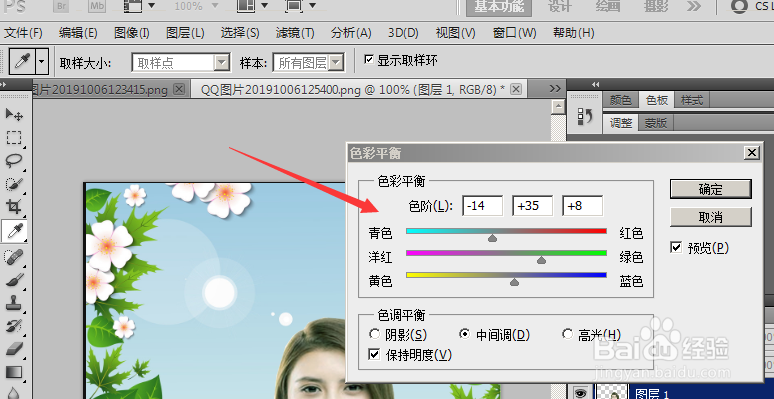Select the Eraser tool
This screenshot has width=774, height=399.
(x=14, y=349)
